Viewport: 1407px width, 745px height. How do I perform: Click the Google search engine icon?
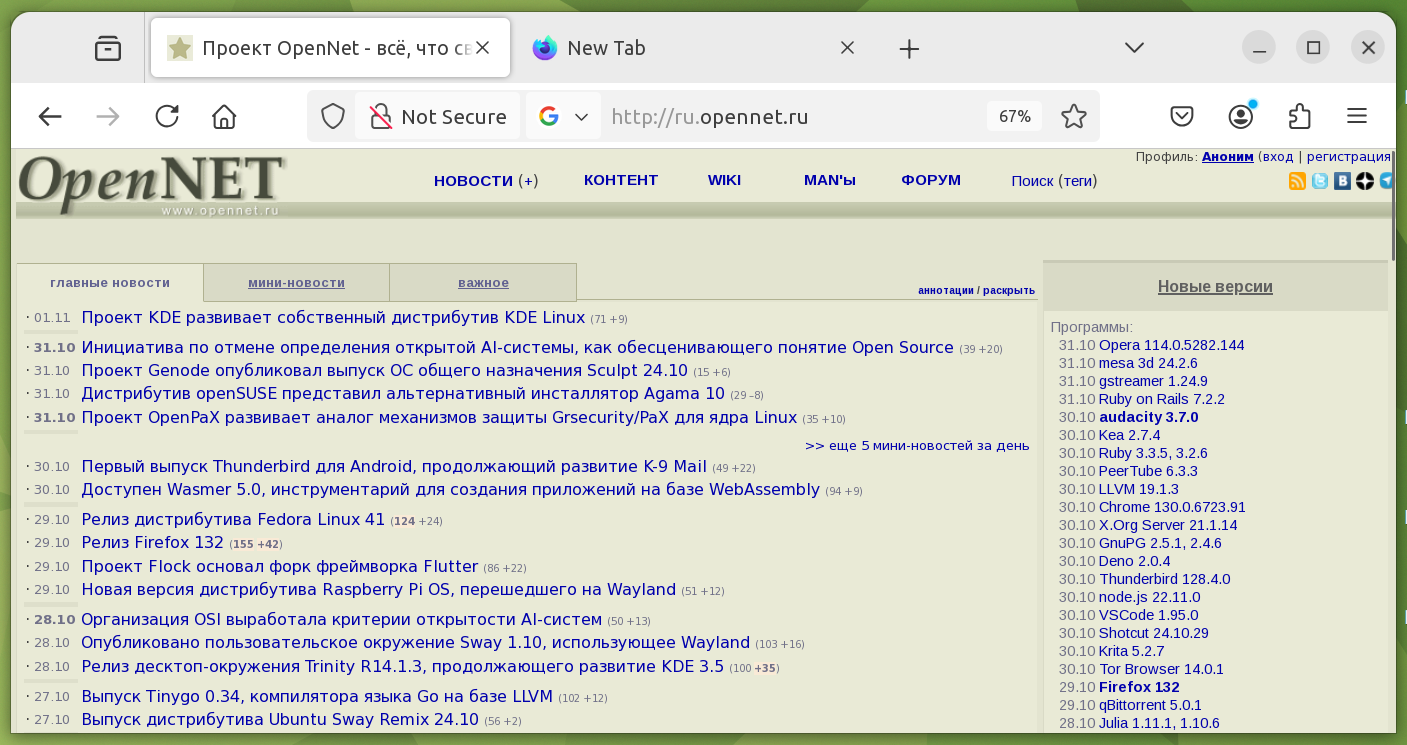pyautogui.click(x=548, y=117)
